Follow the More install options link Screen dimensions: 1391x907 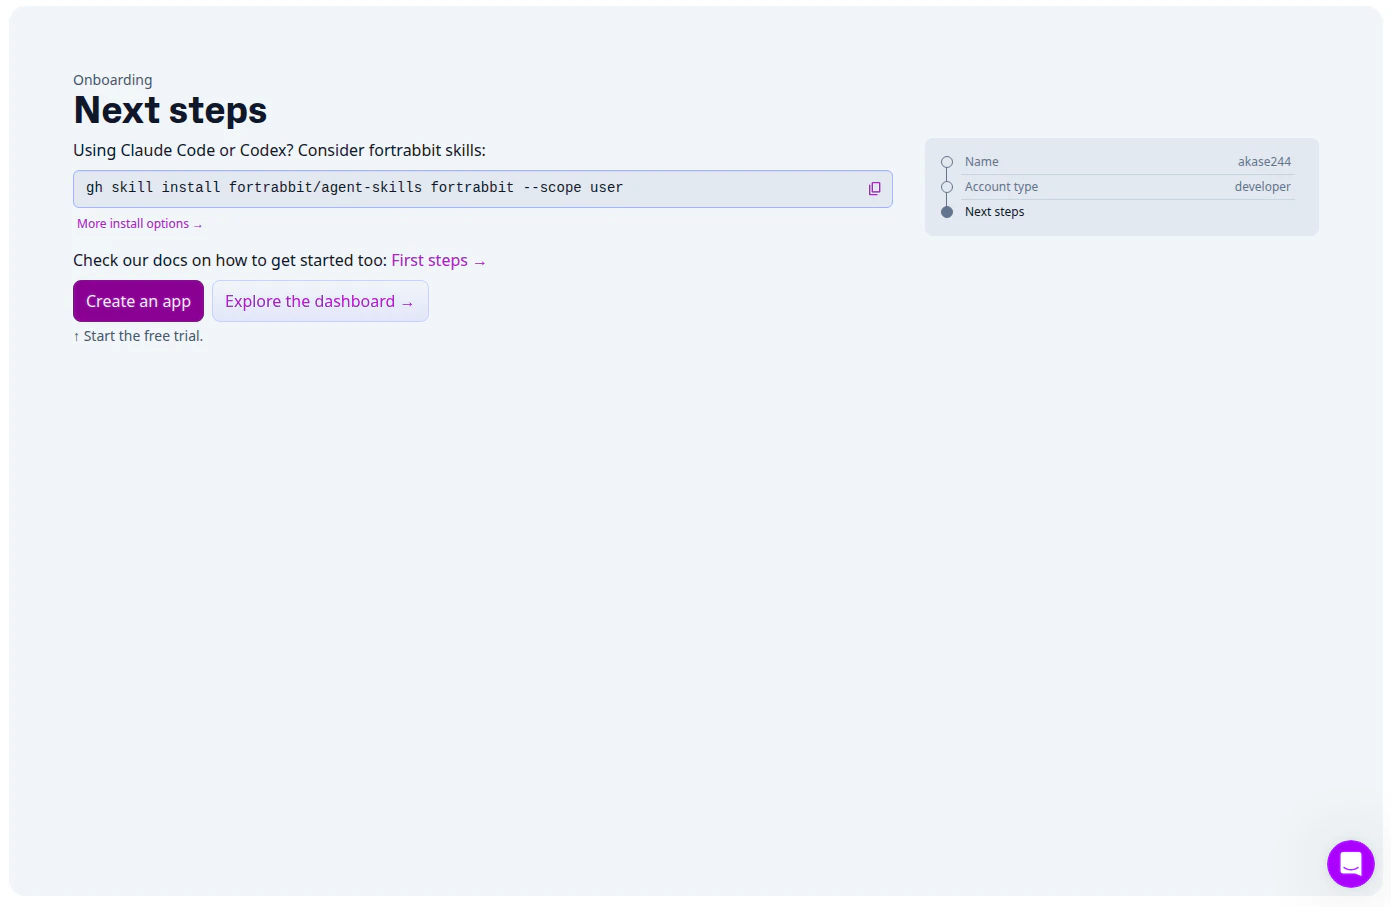140,224
